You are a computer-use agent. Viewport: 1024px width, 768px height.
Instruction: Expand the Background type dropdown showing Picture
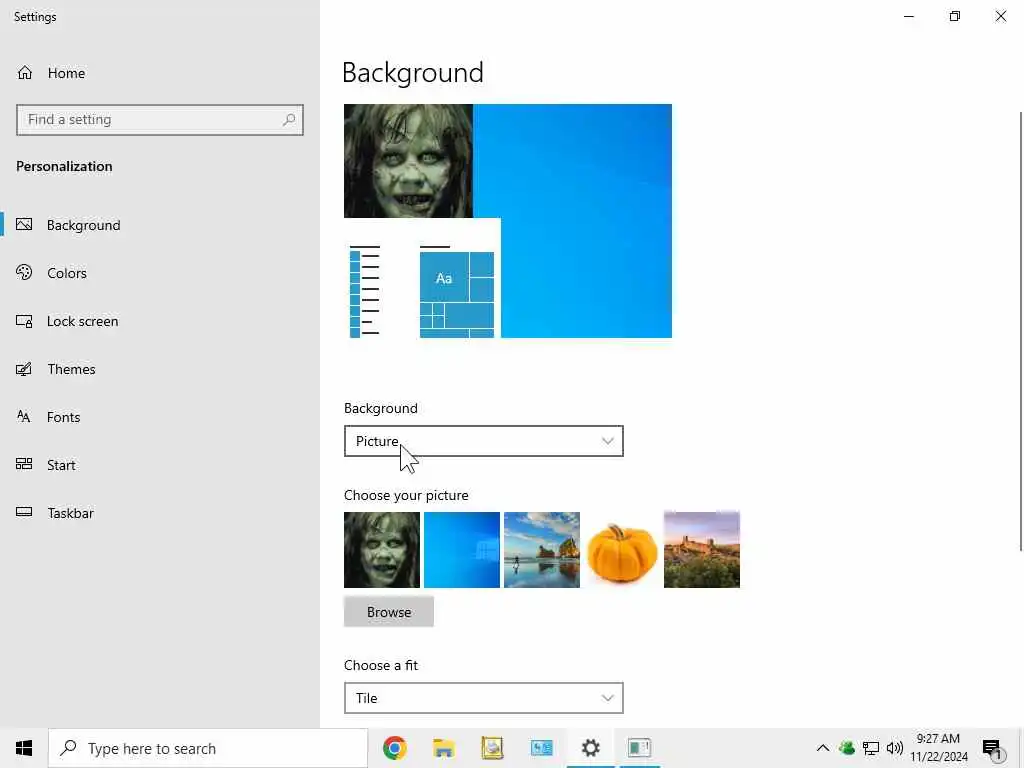click(x=483, y=441)
